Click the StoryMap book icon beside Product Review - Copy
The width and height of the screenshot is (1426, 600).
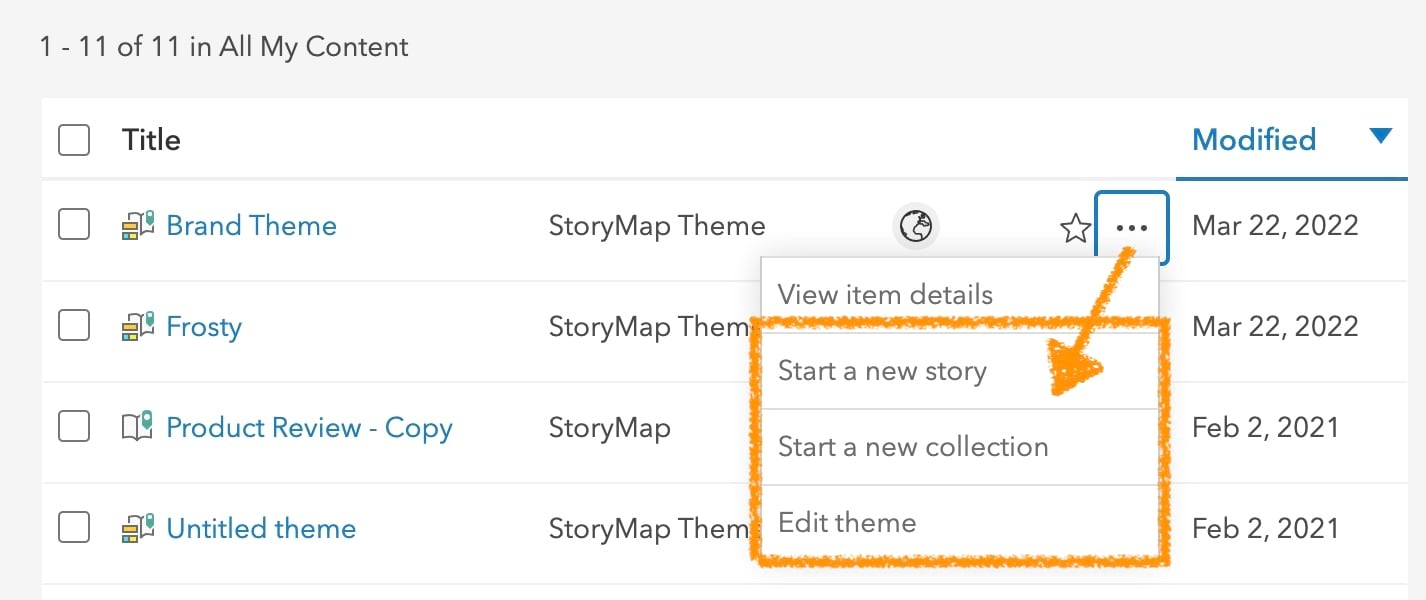point(137,428)
